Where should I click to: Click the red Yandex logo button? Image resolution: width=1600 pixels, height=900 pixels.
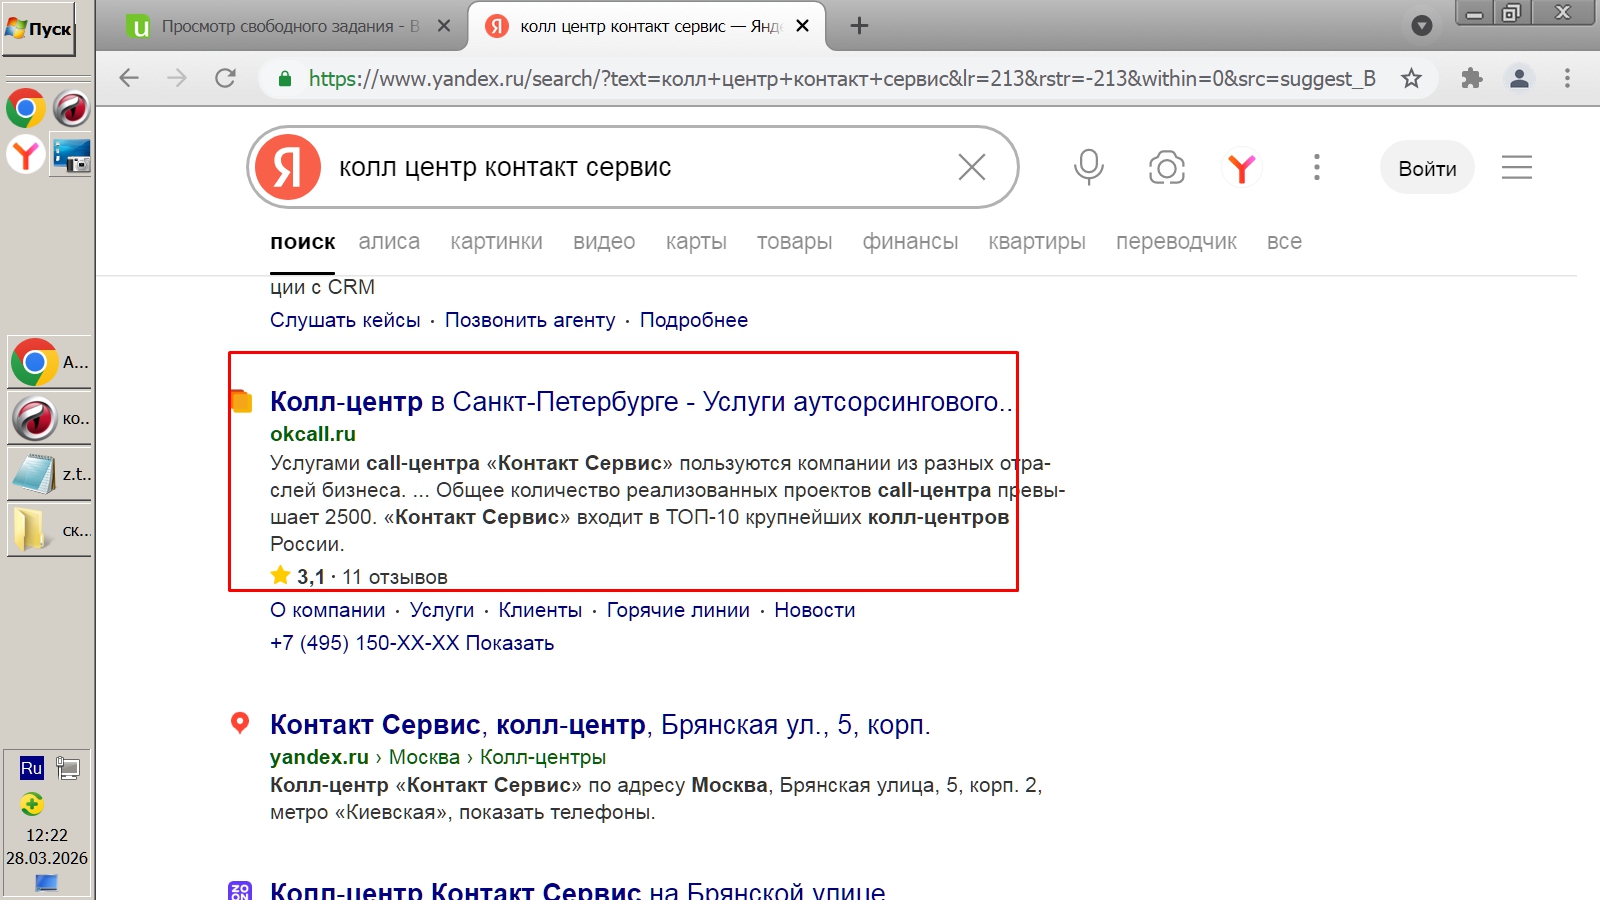(288, 167)
